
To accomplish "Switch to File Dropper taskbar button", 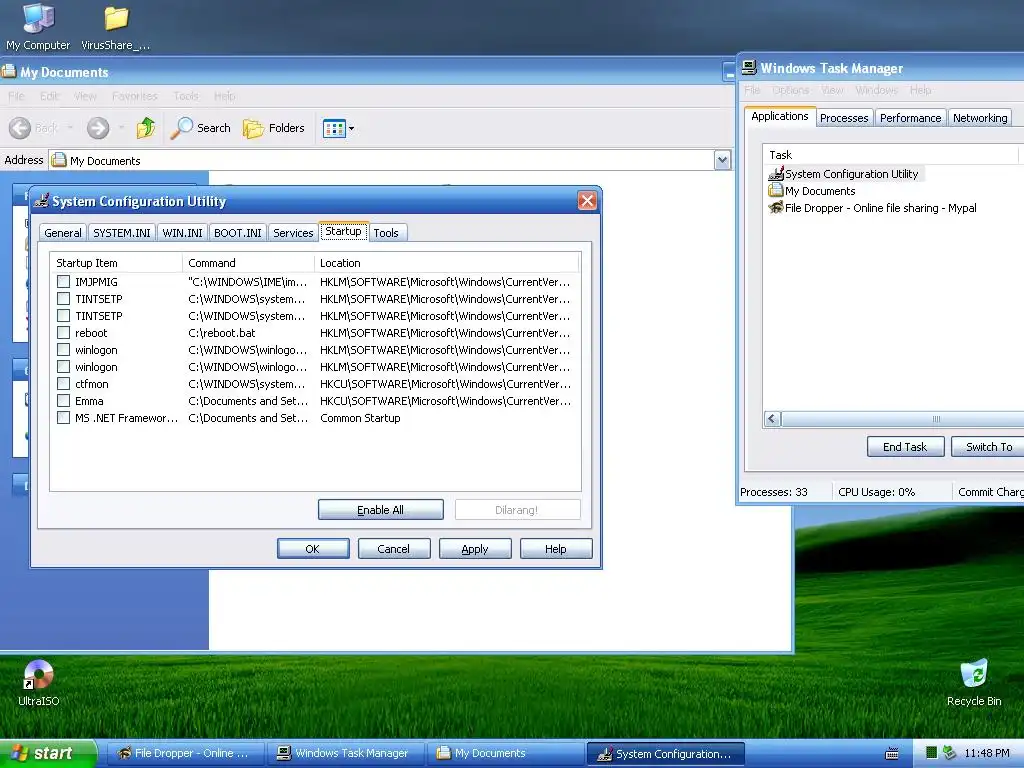I will coord(185,753).
